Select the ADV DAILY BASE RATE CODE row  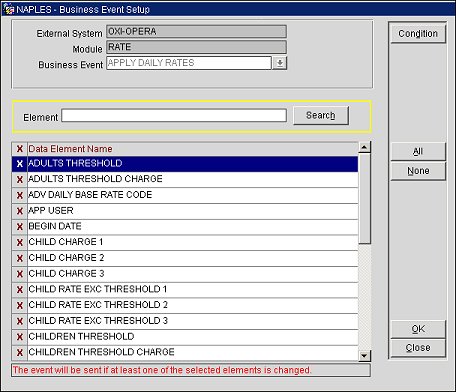(x=193, y=195)
